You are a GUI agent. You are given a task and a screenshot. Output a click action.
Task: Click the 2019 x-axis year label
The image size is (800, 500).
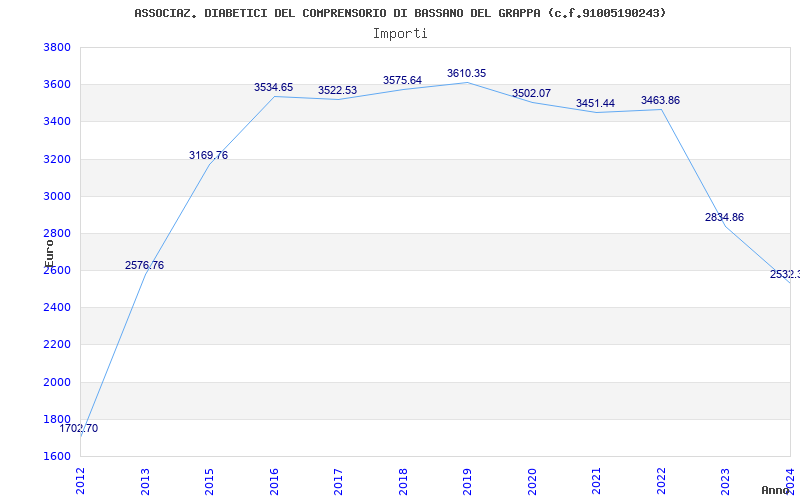click(467, 481)
